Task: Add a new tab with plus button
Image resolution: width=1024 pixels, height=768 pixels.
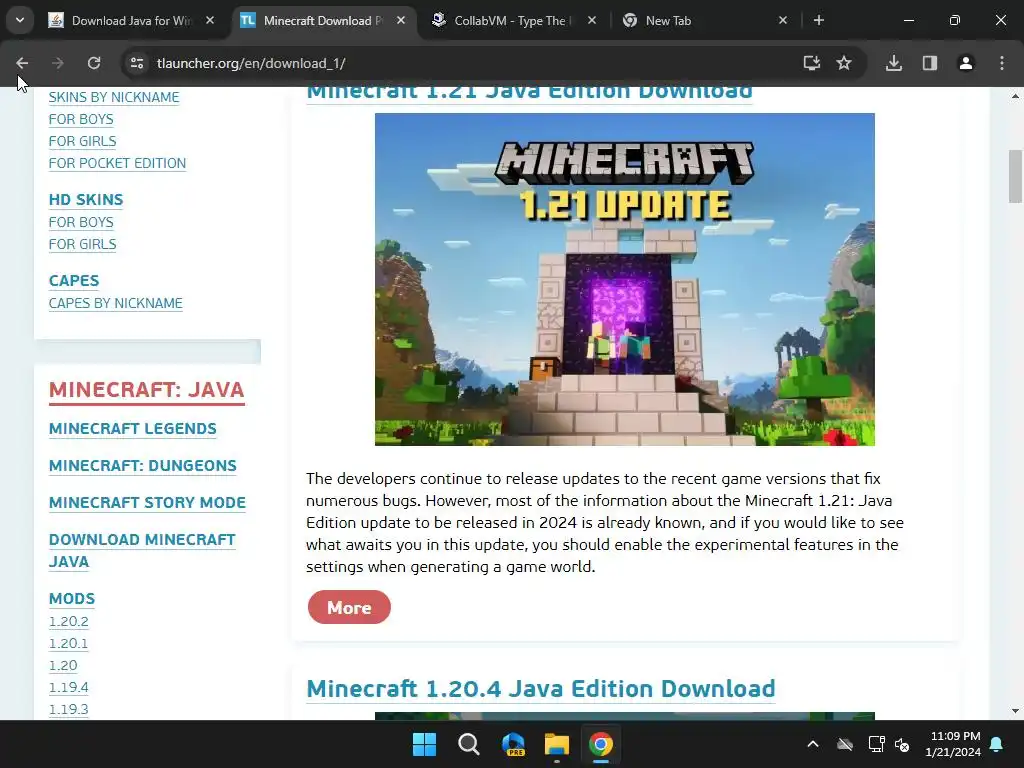Action: 819,20
